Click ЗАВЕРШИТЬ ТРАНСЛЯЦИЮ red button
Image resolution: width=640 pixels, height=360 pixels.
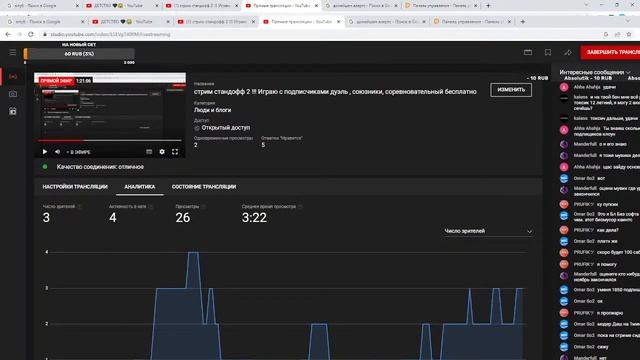[x=611, y=52]
